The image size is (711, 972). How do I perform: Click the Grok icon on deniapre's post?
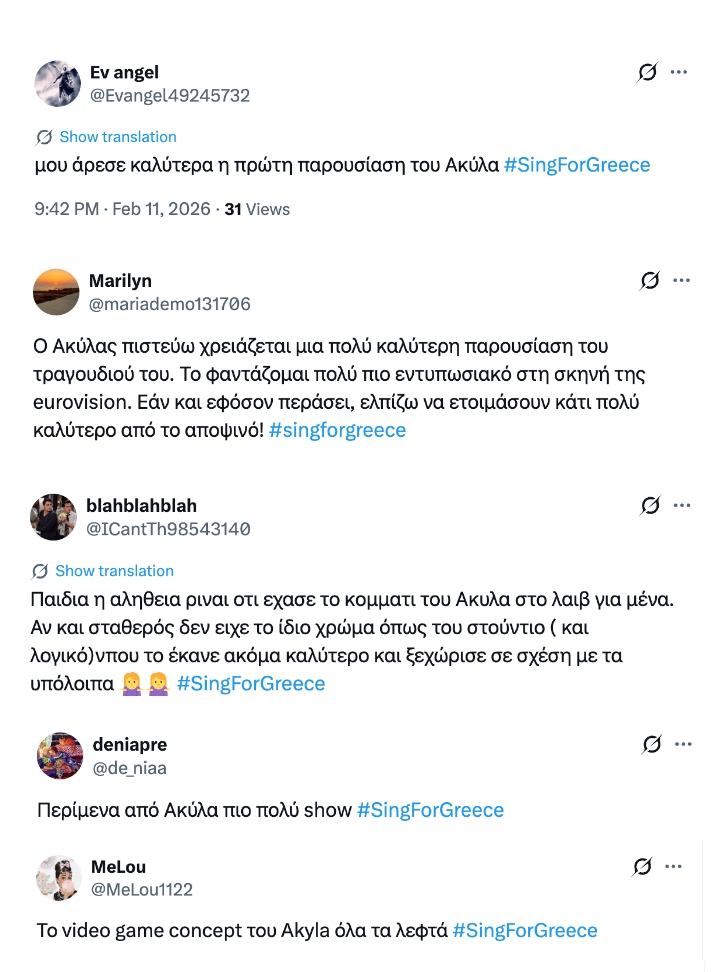[x=651, y=744]
